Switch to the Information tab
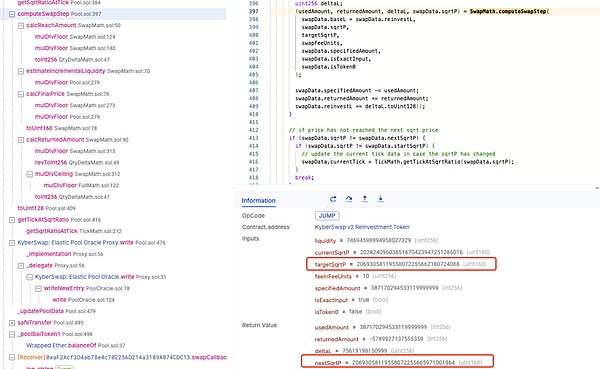This screenshot has width=600, height=369. [x=258, y=201]
